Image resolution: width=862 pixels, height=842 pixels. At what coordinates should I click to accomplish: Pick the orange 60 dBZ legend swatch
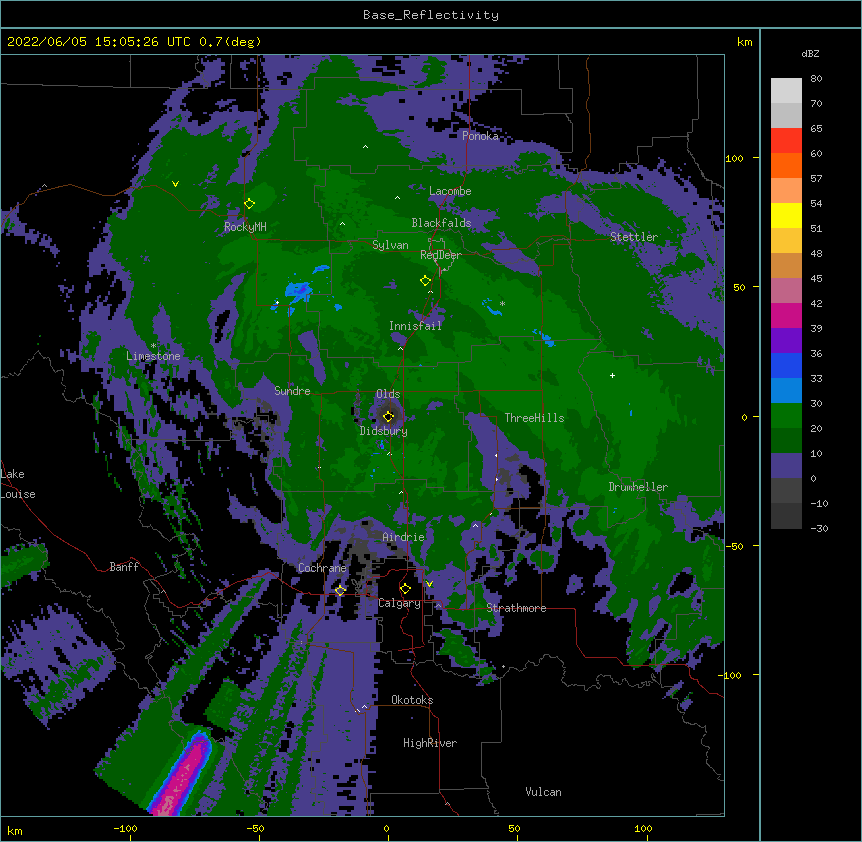(786, 165)
